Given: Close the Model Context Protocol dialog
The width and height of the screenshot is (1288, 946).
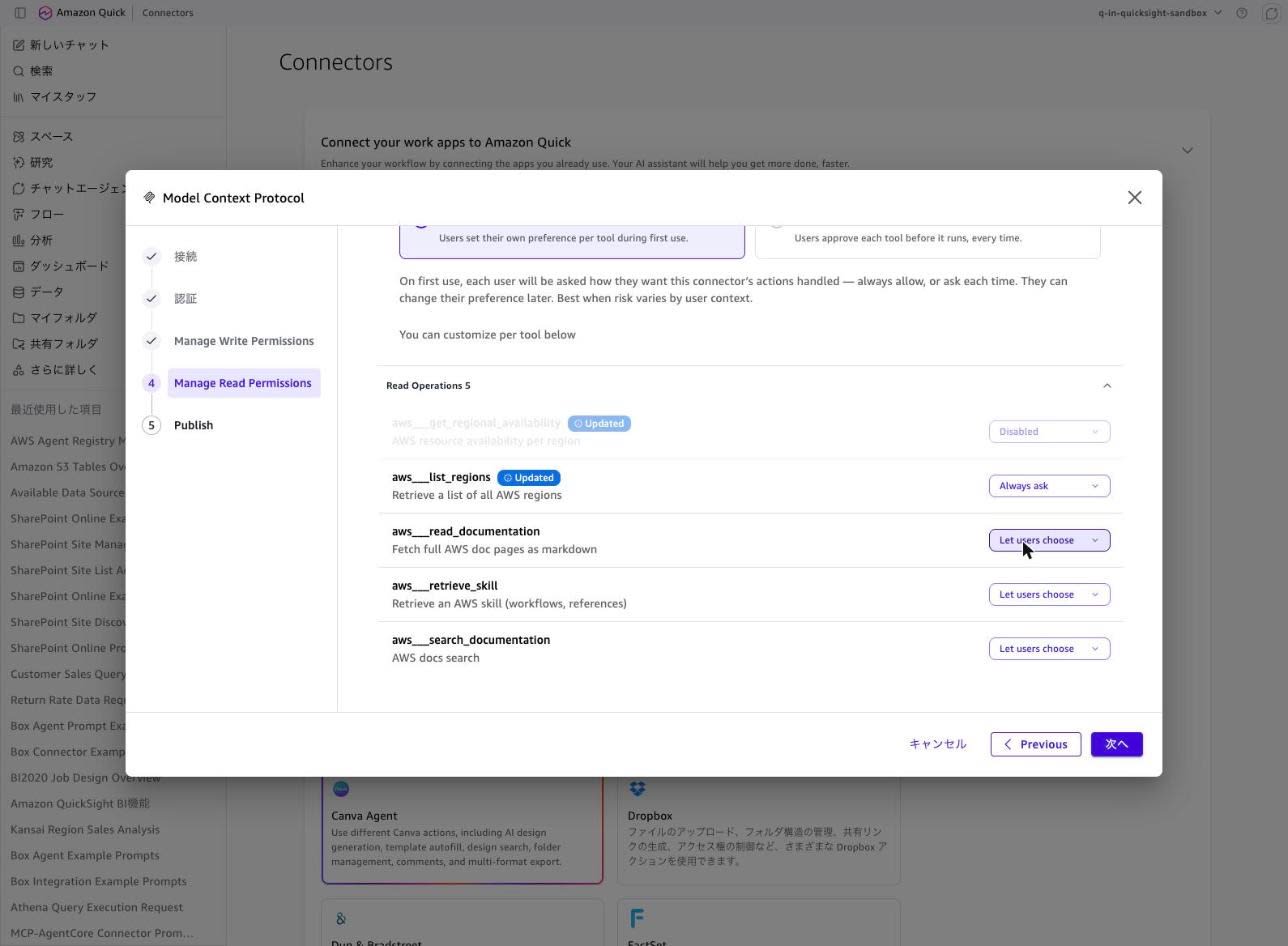Looking at the screenshot, I should point(1134,198).
